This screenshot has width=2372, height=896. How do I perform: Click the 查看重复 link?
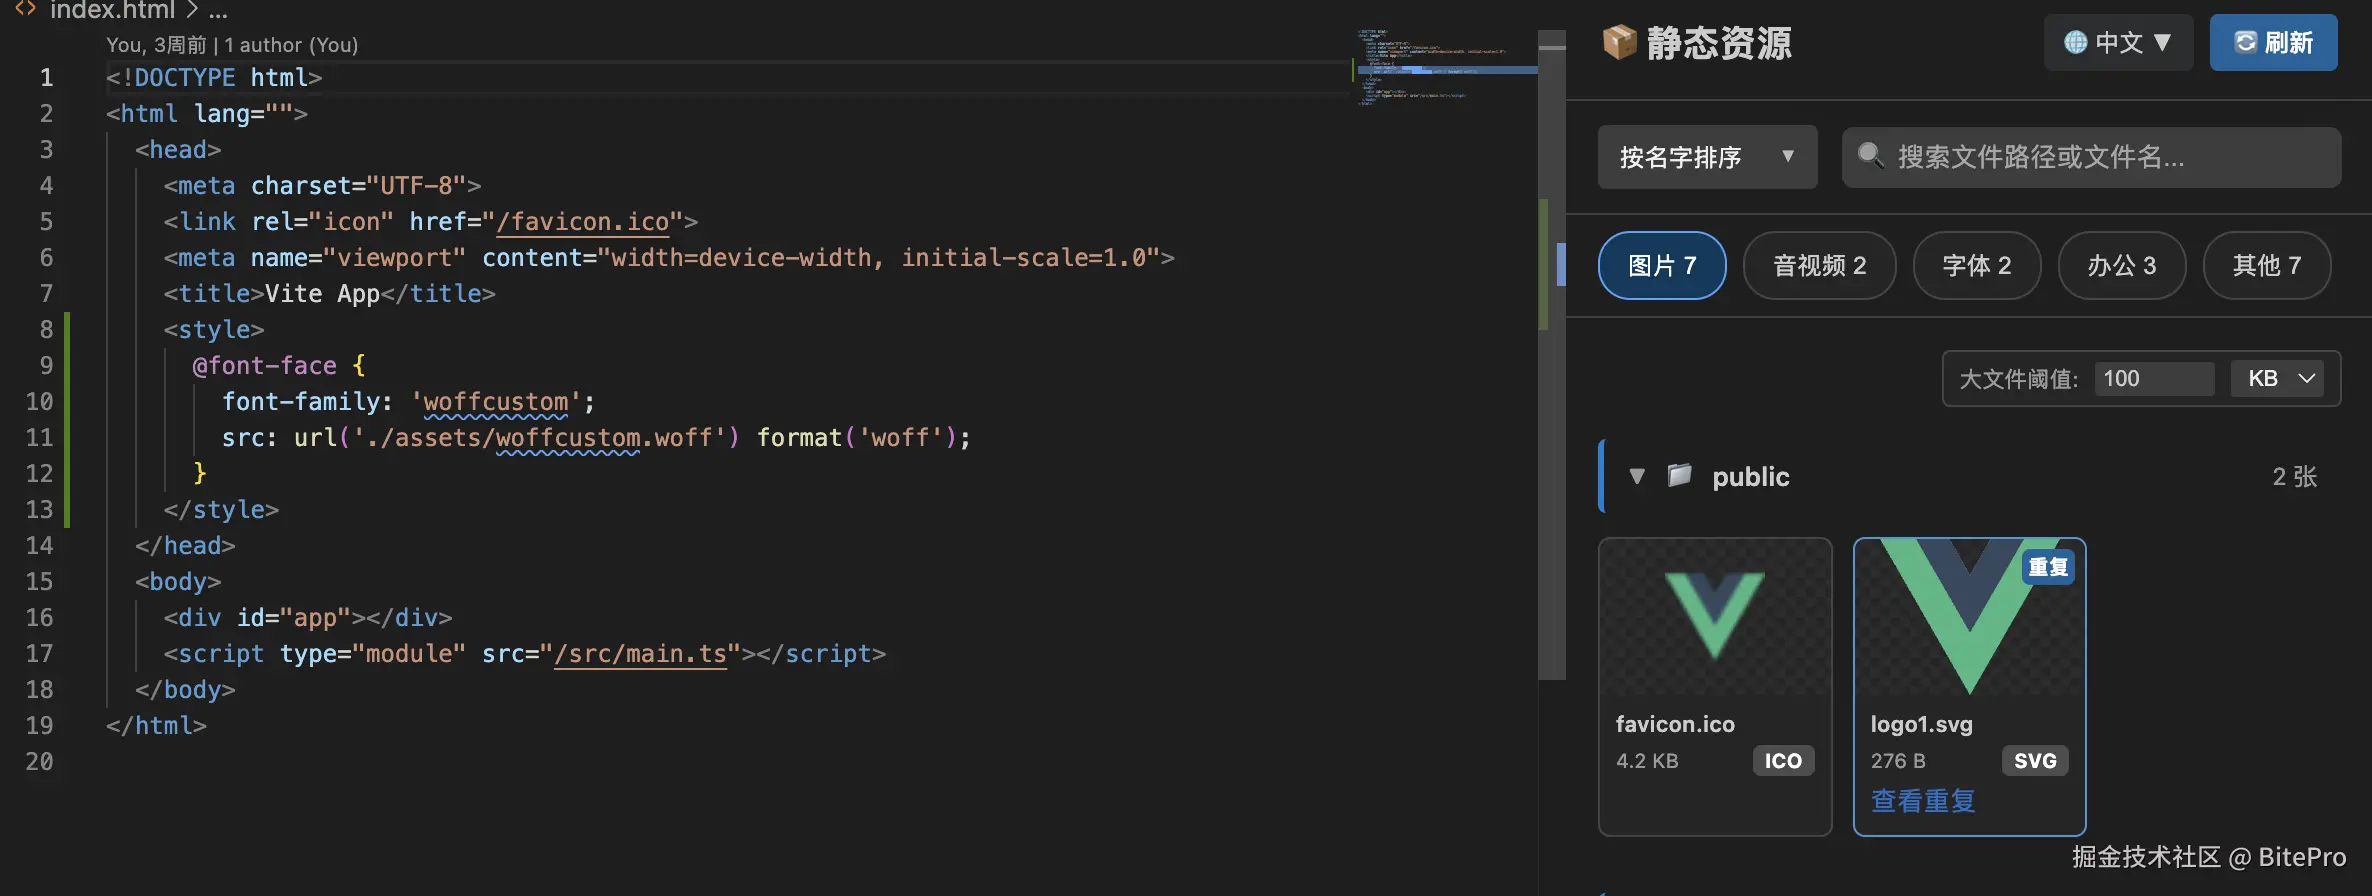tap(1922, 801)
